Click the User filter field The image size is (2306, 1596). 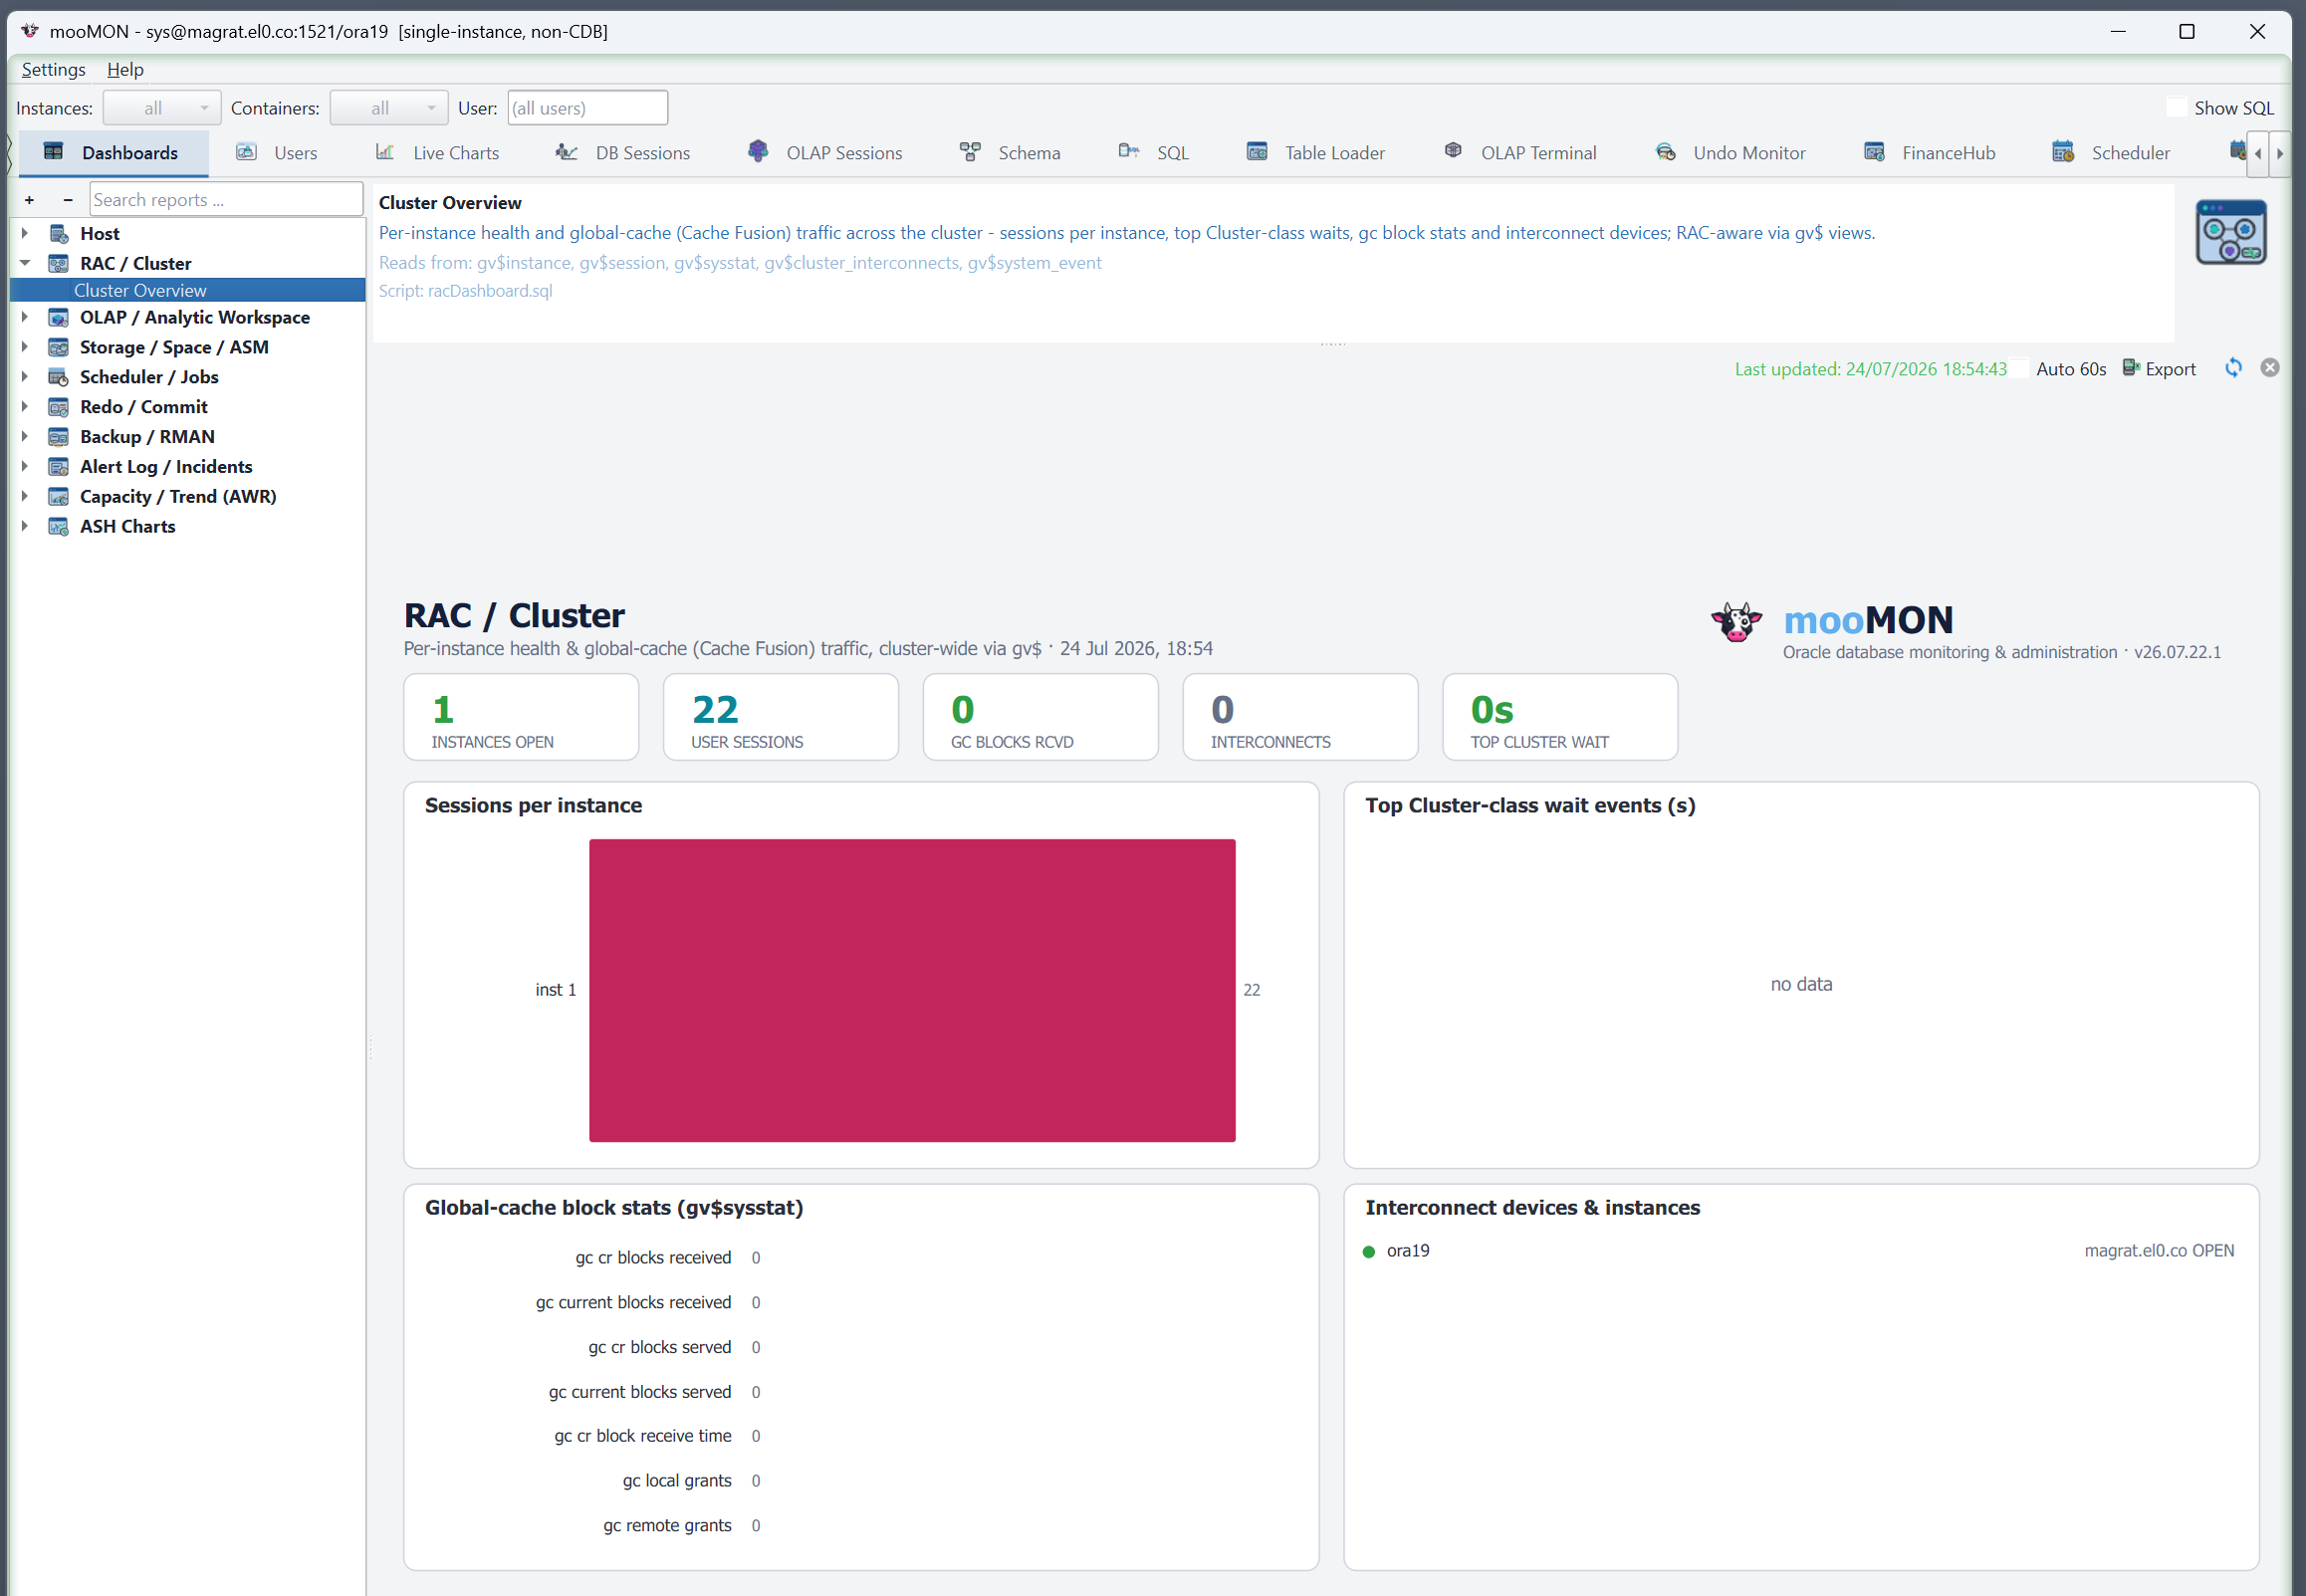click(587, 108)
